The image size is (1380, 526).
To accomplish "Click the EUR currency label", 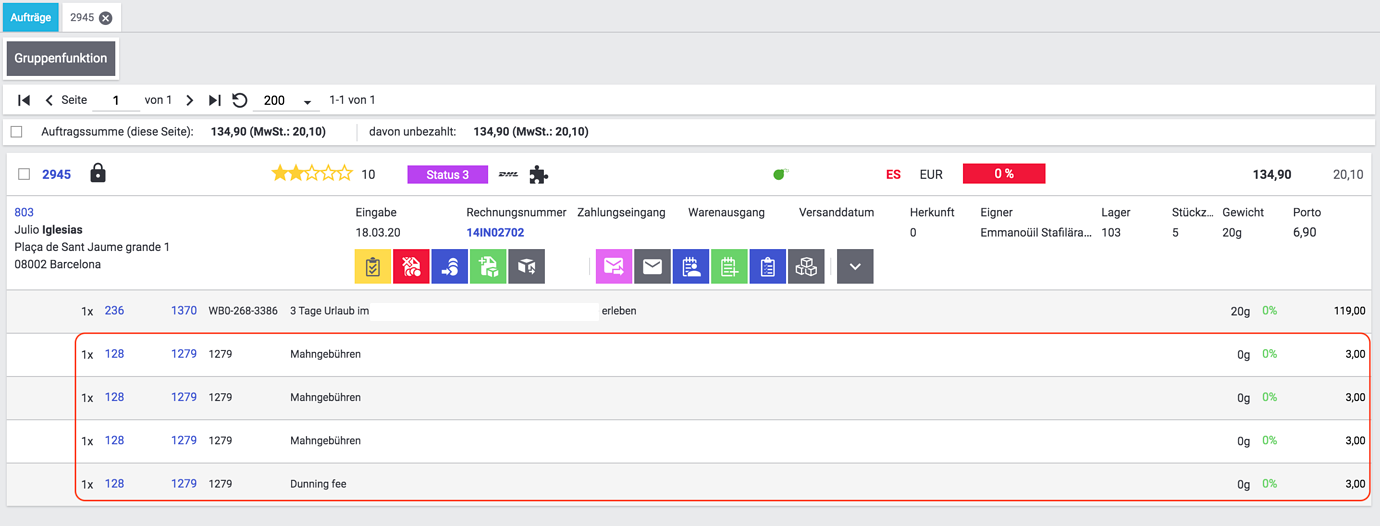I will [x=931, y=174].
